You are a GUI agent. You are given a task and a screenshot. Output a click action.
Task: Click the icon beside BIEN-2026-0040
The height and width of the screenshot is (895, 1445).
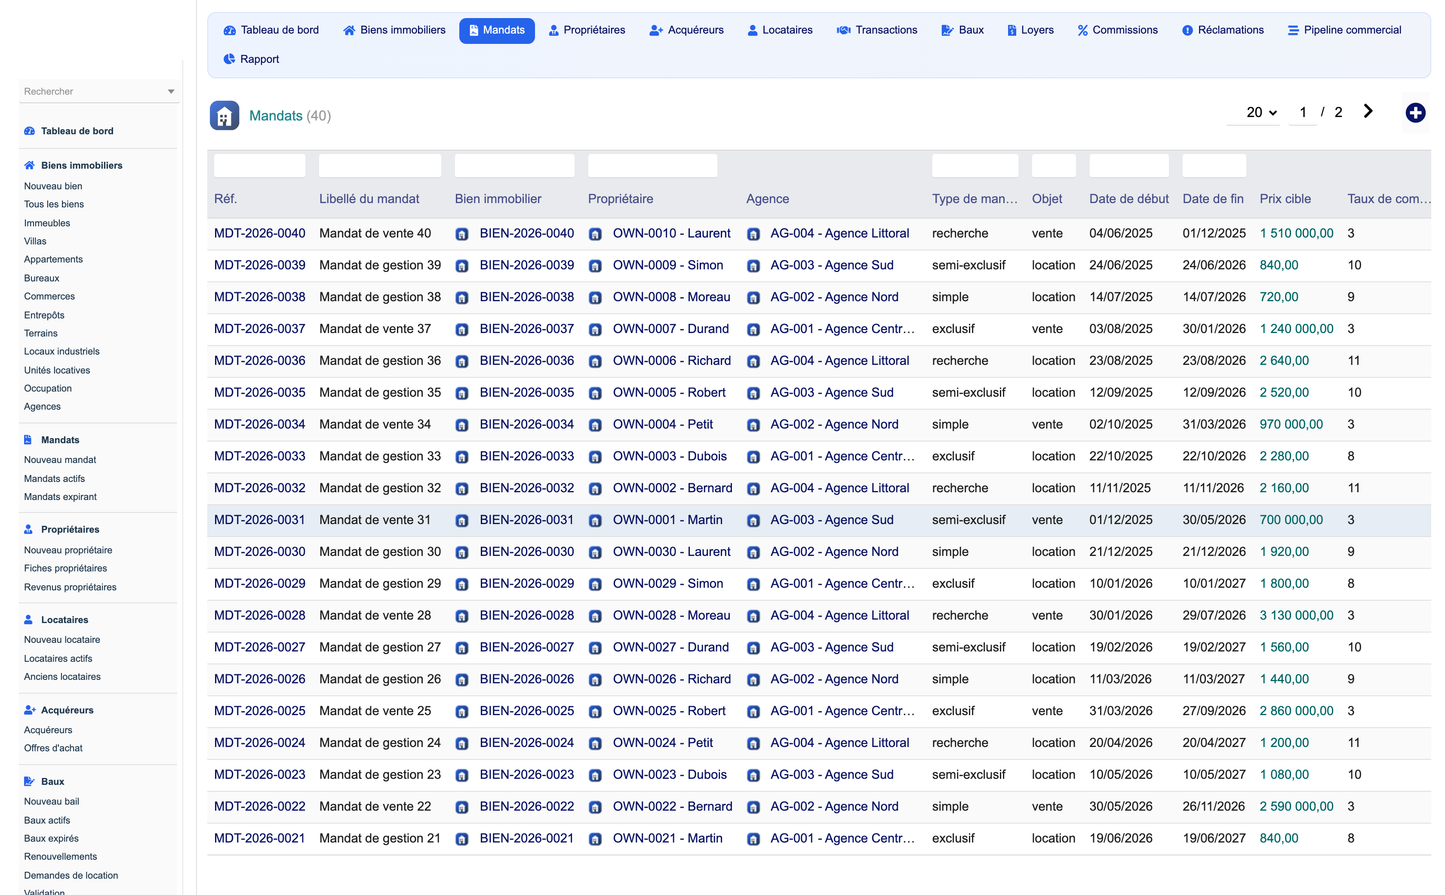pyautogui.click(x=462, y=234)
